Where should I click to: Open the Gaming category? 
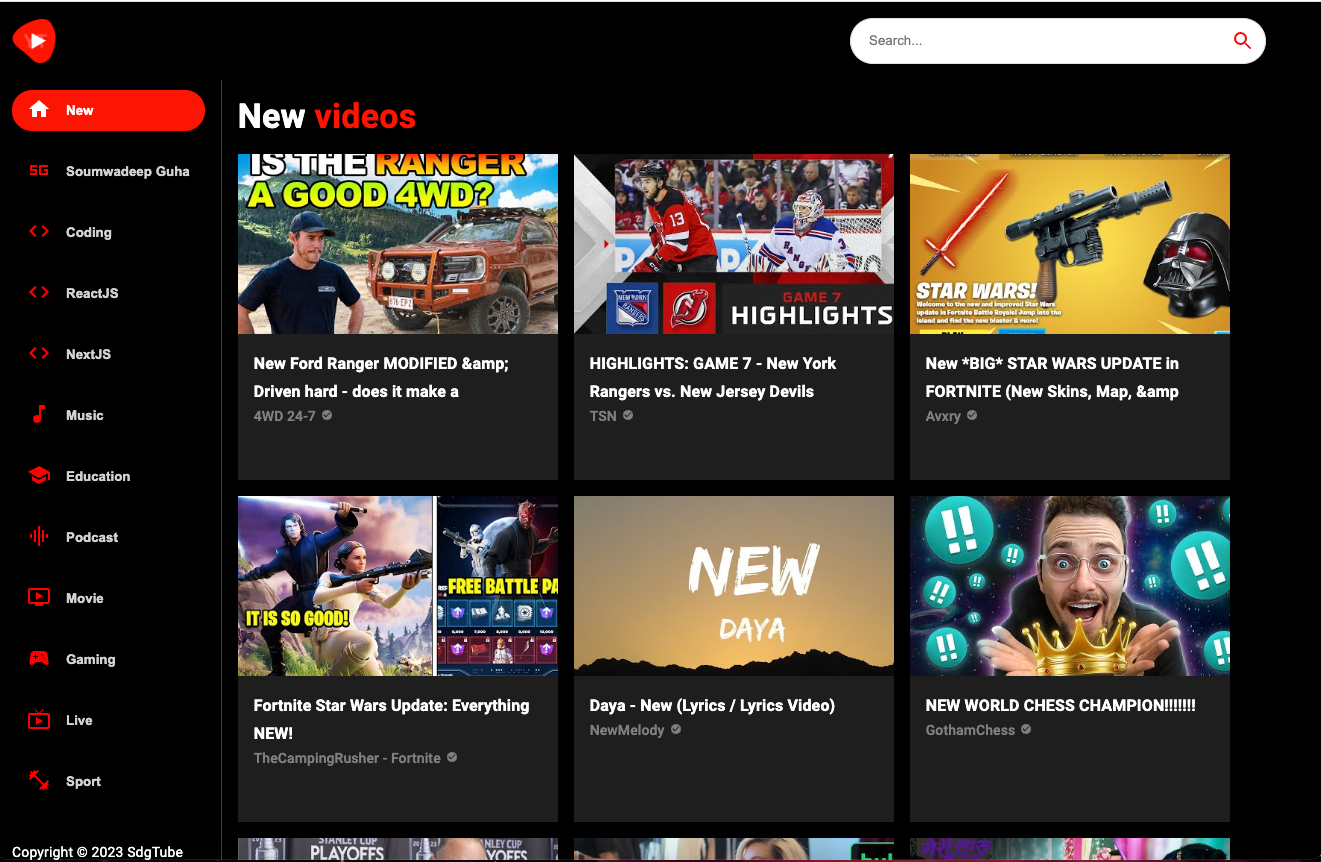coord(108,659)
